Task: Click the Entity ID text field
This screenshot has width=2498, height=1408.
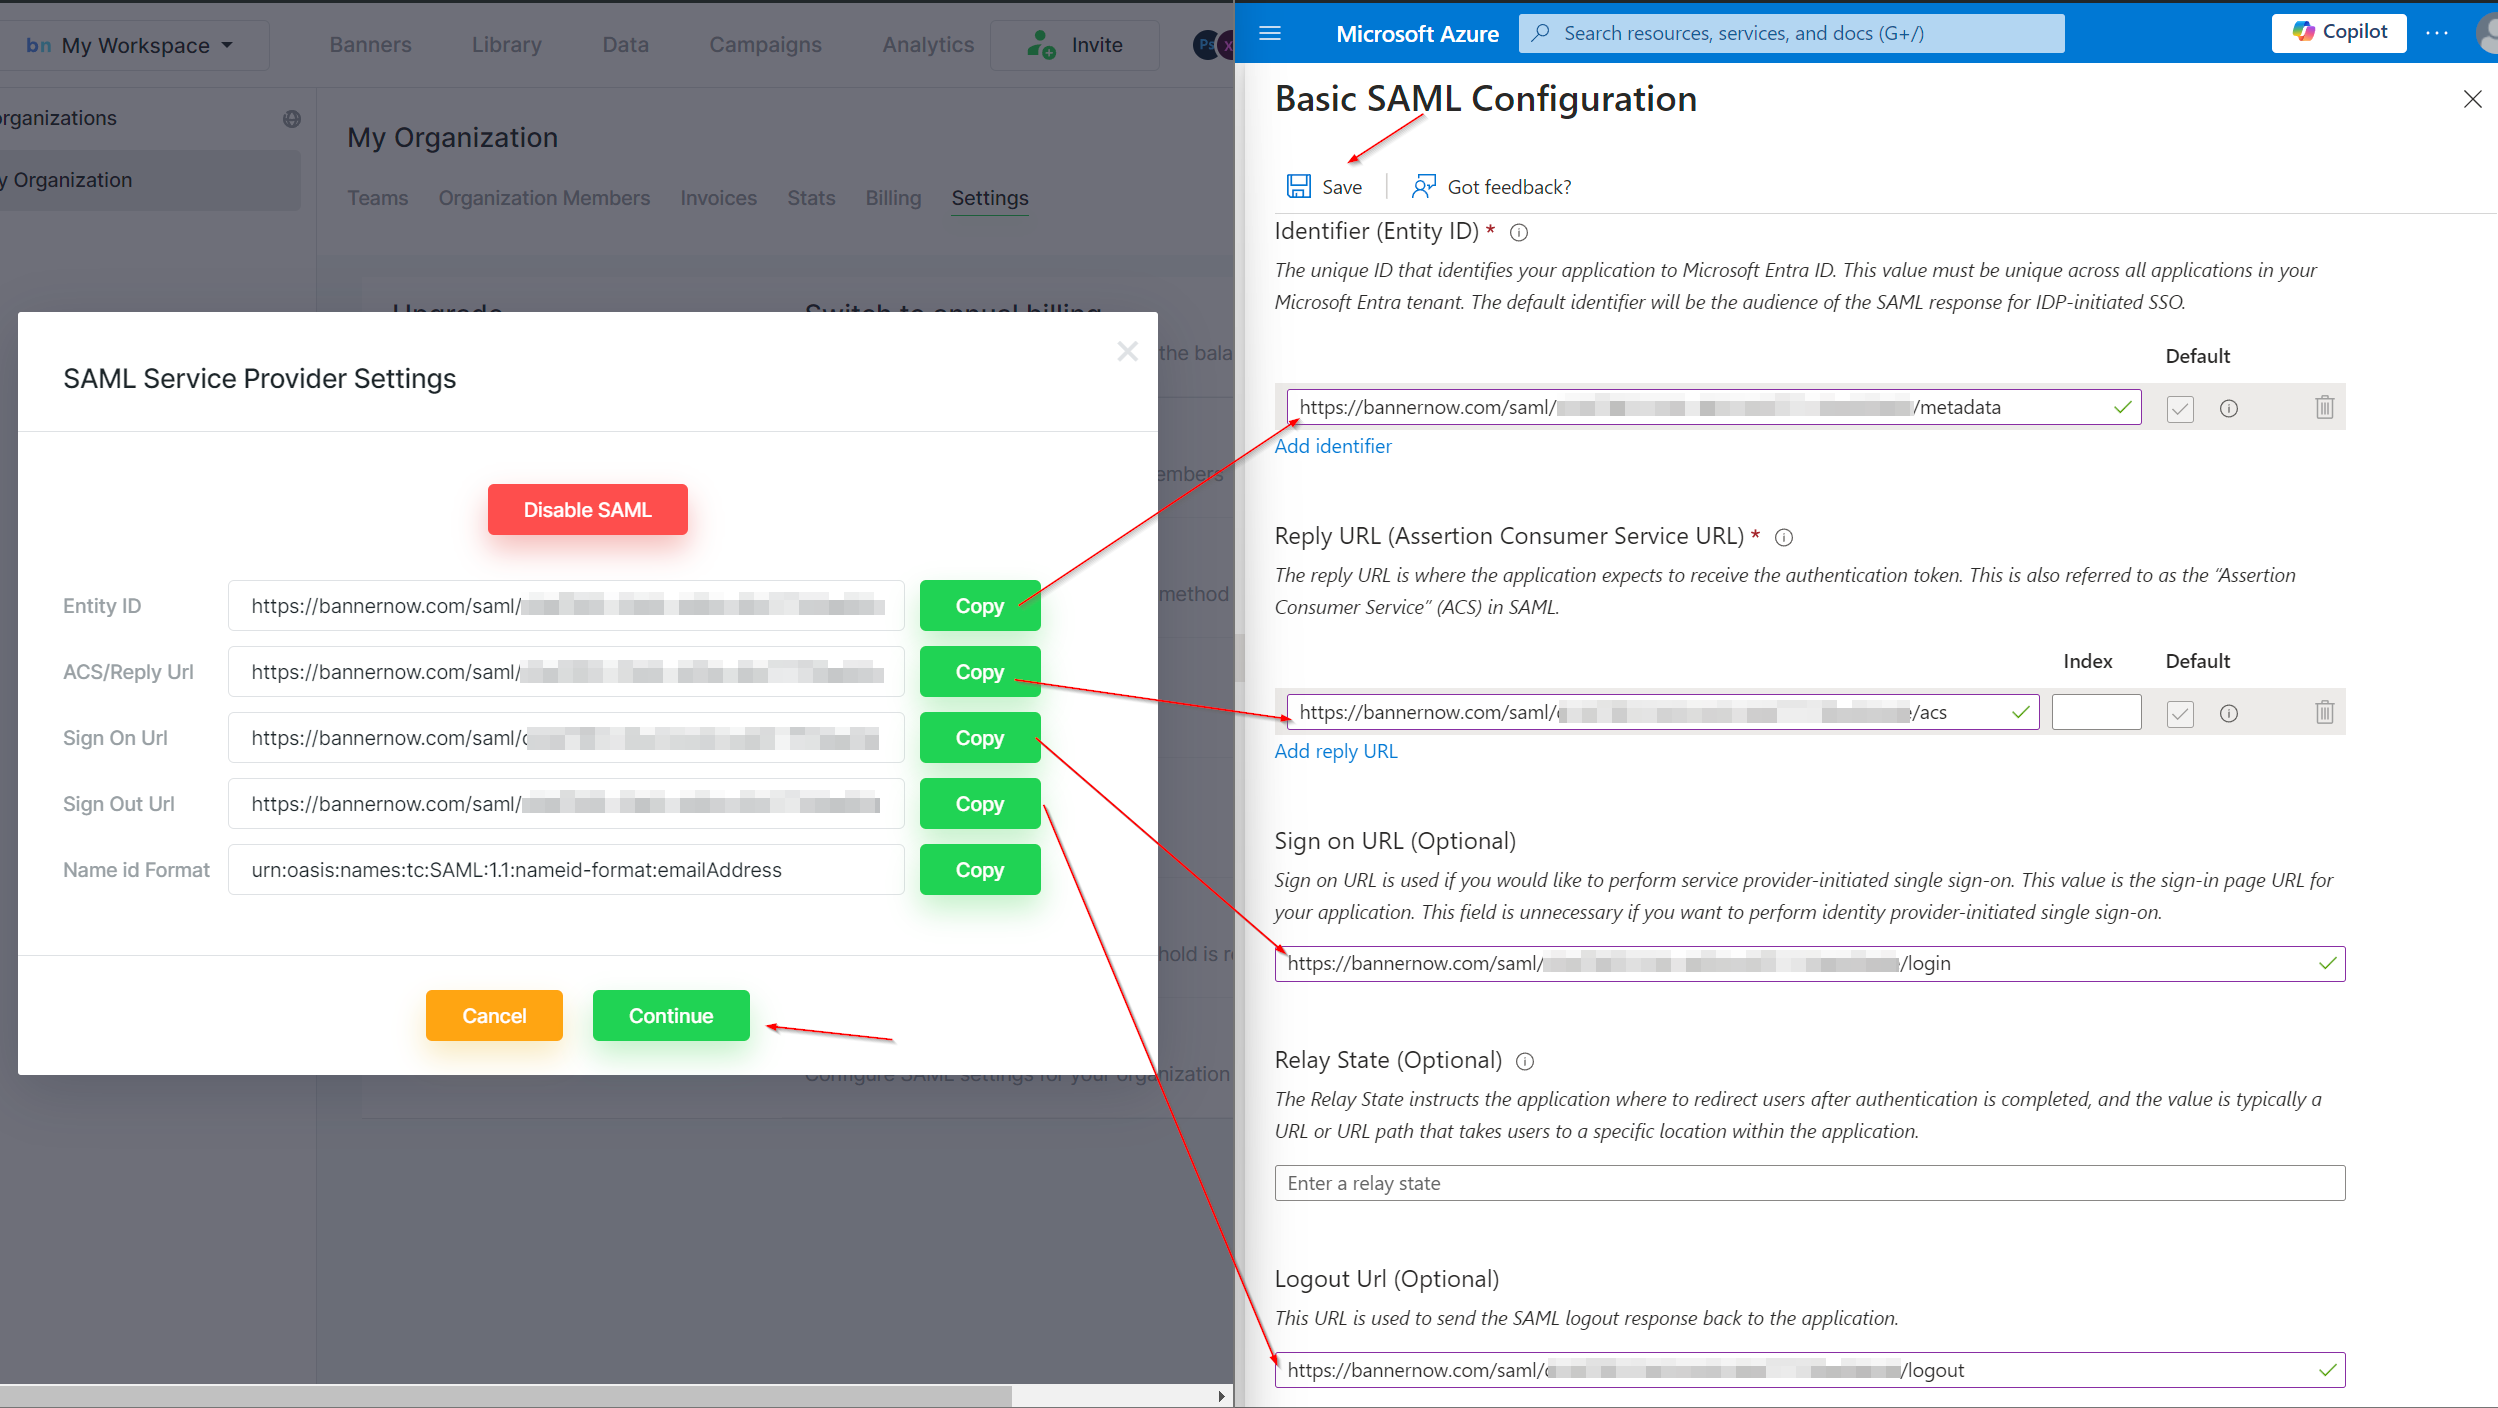Action: 566,606
